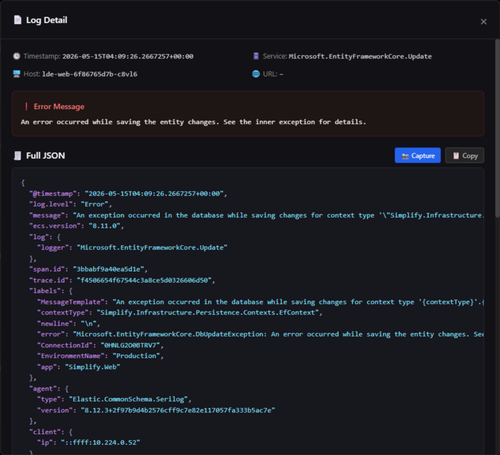The height and width of the screenshot is (455, 500).
Task: Click the Host computer icon
Action: (x=16, y=74)
